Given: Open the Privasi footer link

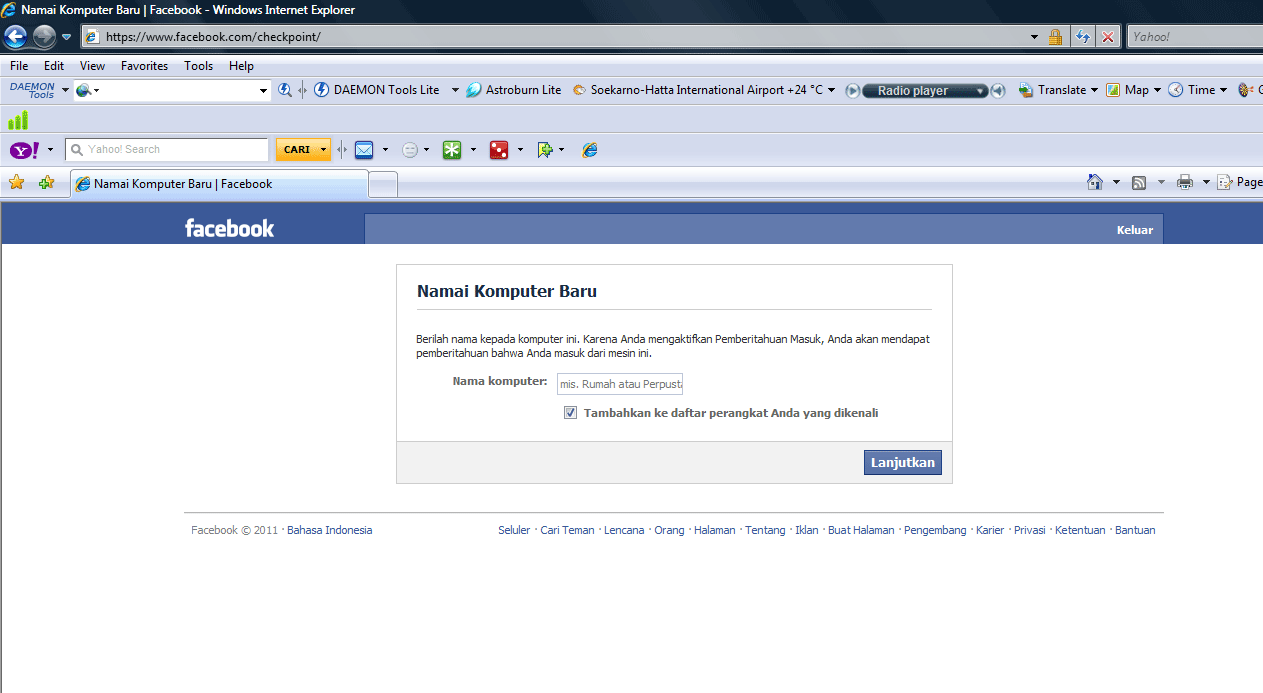Looking at the screenshot, I should pyautogui.click(x=1029, y=530).
